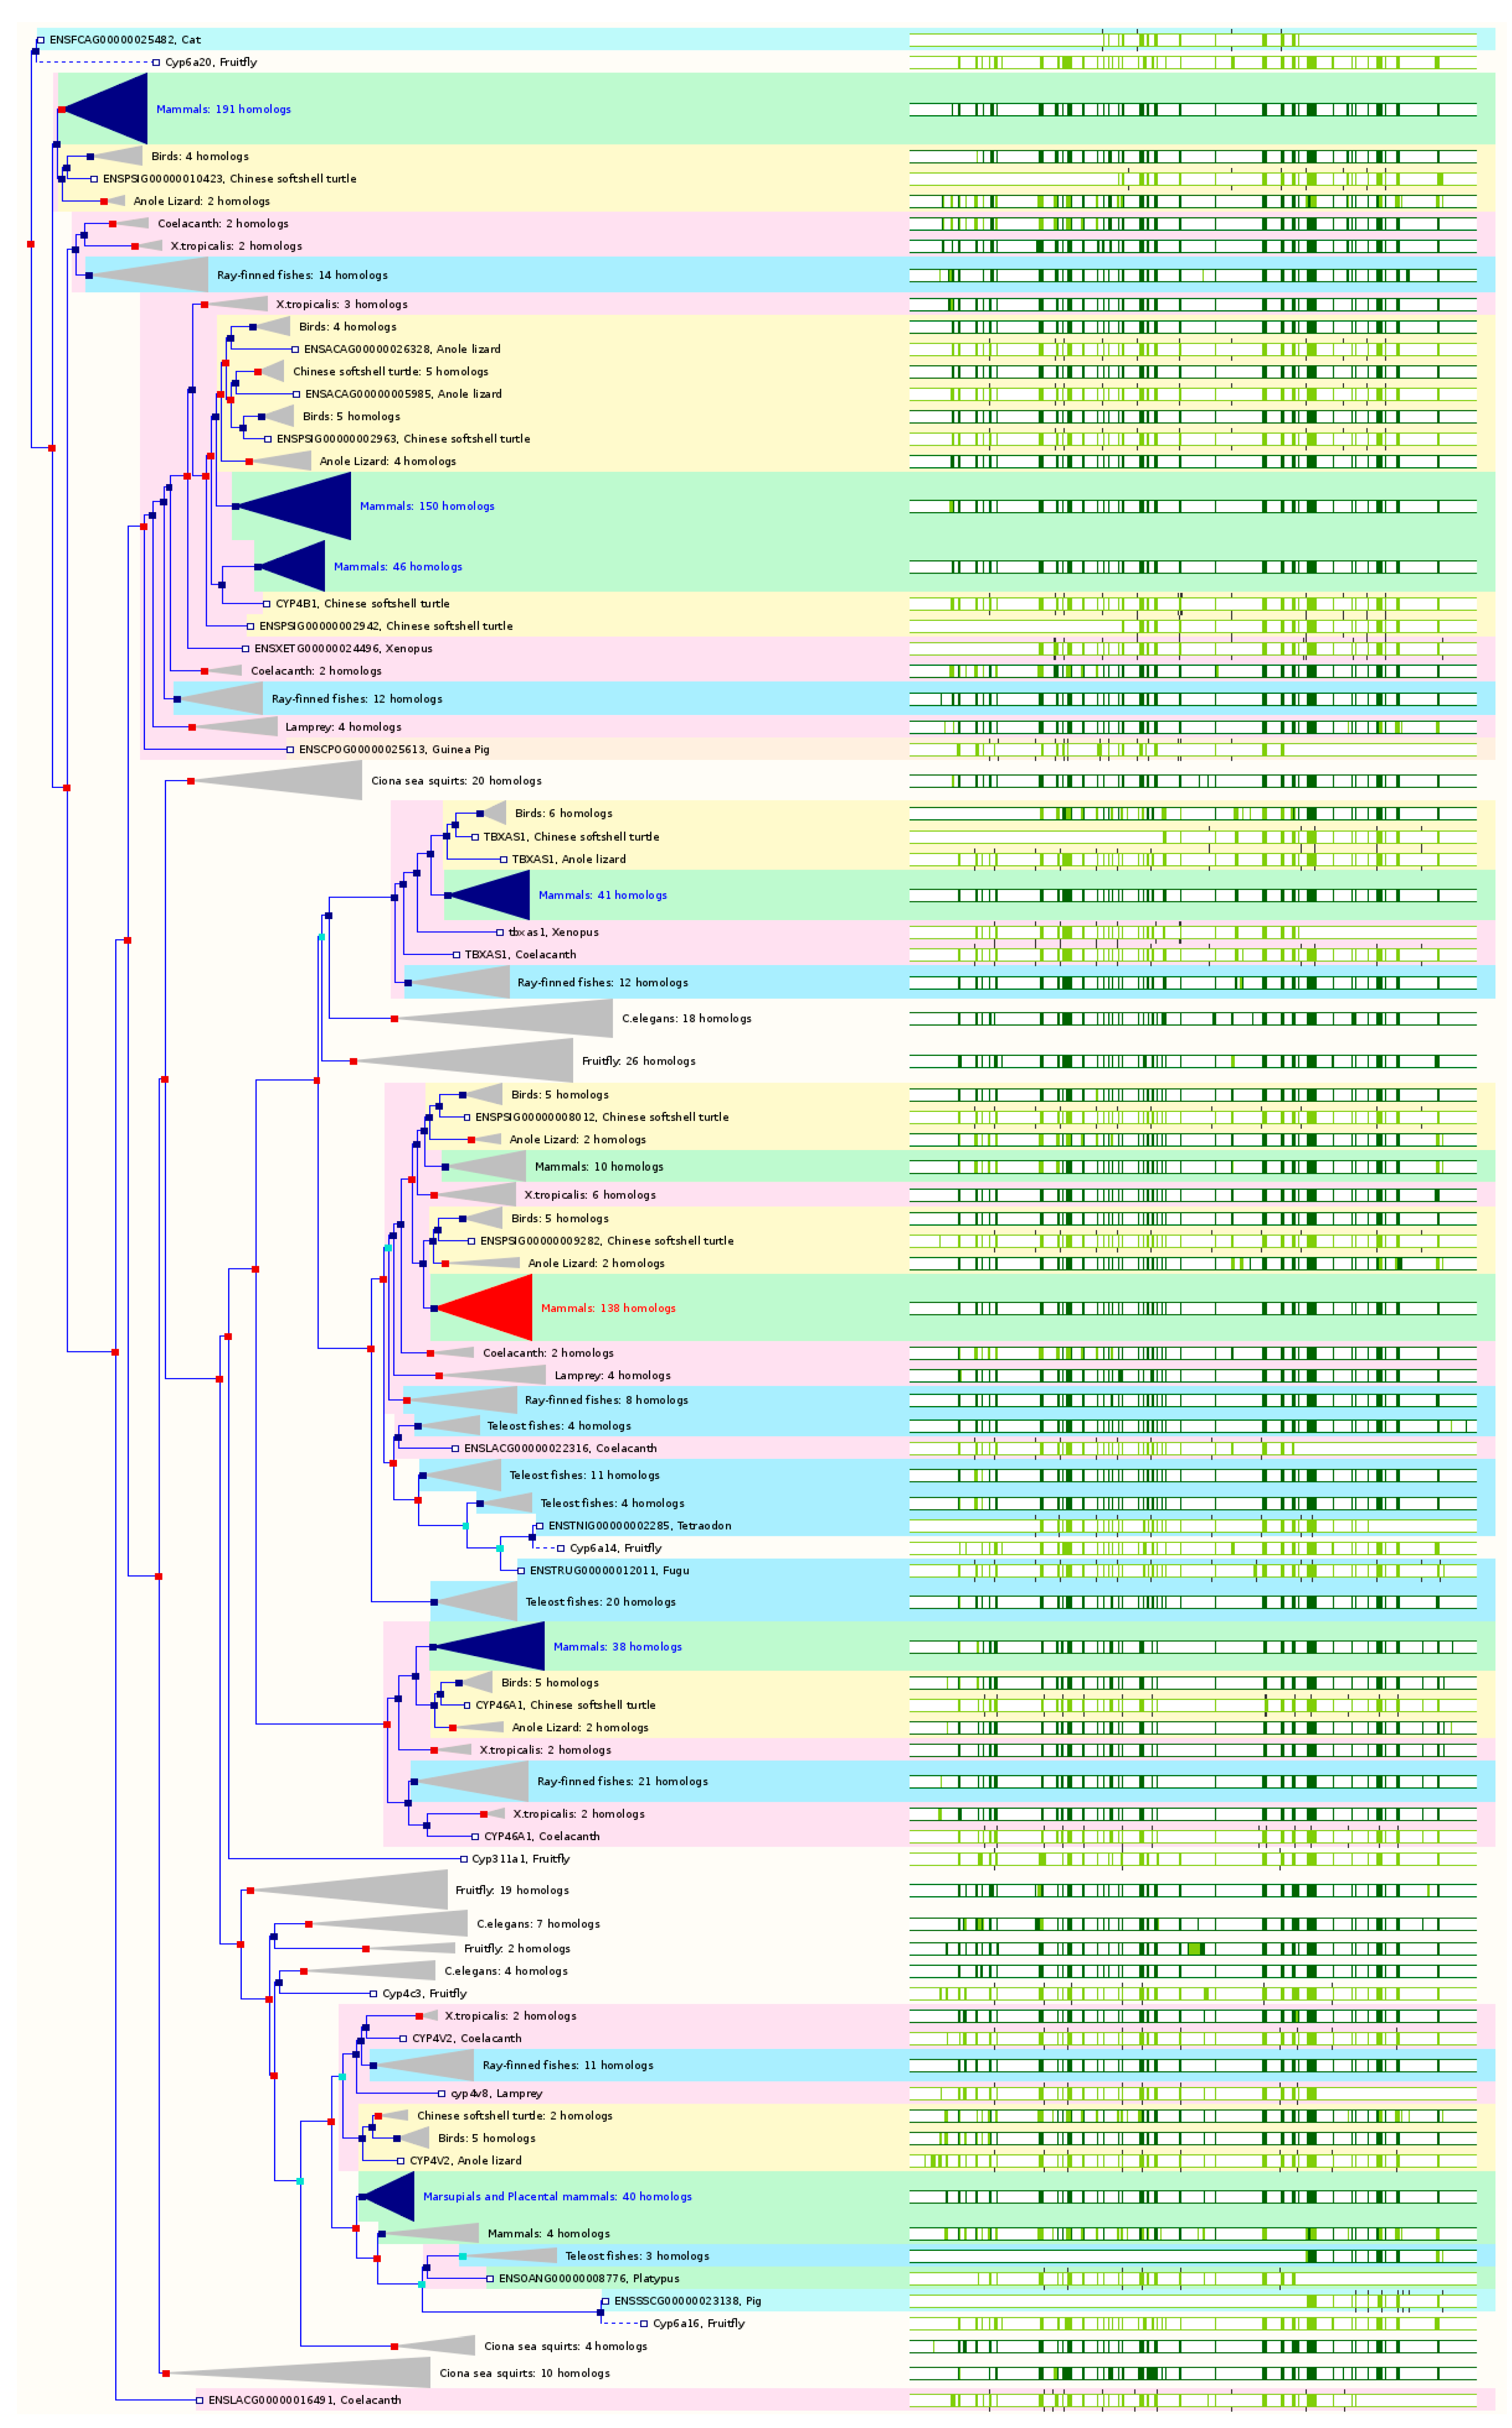This screenshot has width=1512, height=2428.
Task: Select leaf ENSTRUG00000012011, Fugu
Action: coord(609,1570)
